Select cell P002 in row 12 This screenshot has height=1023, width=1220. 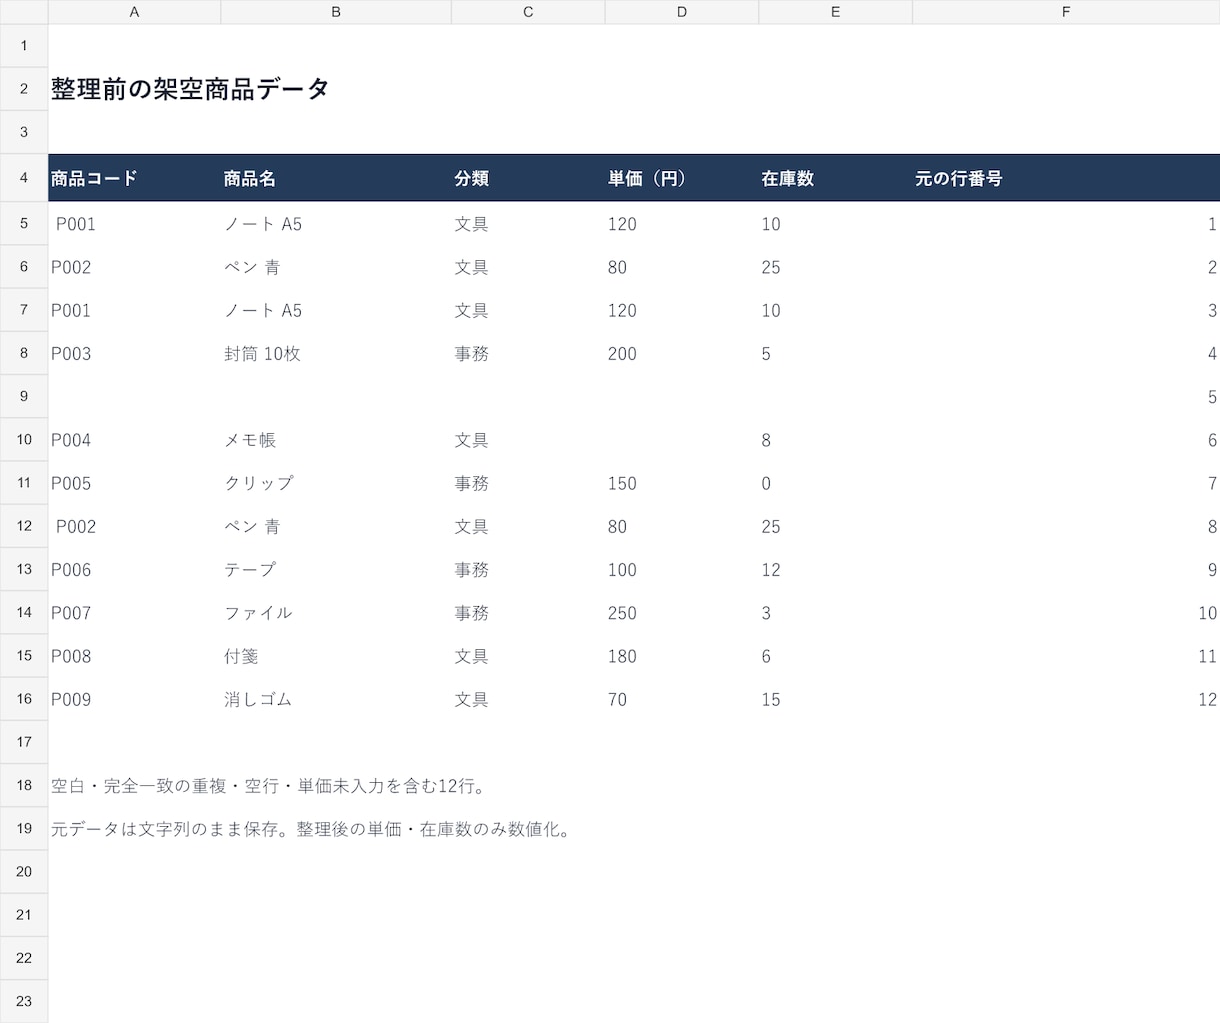point(134,526)
